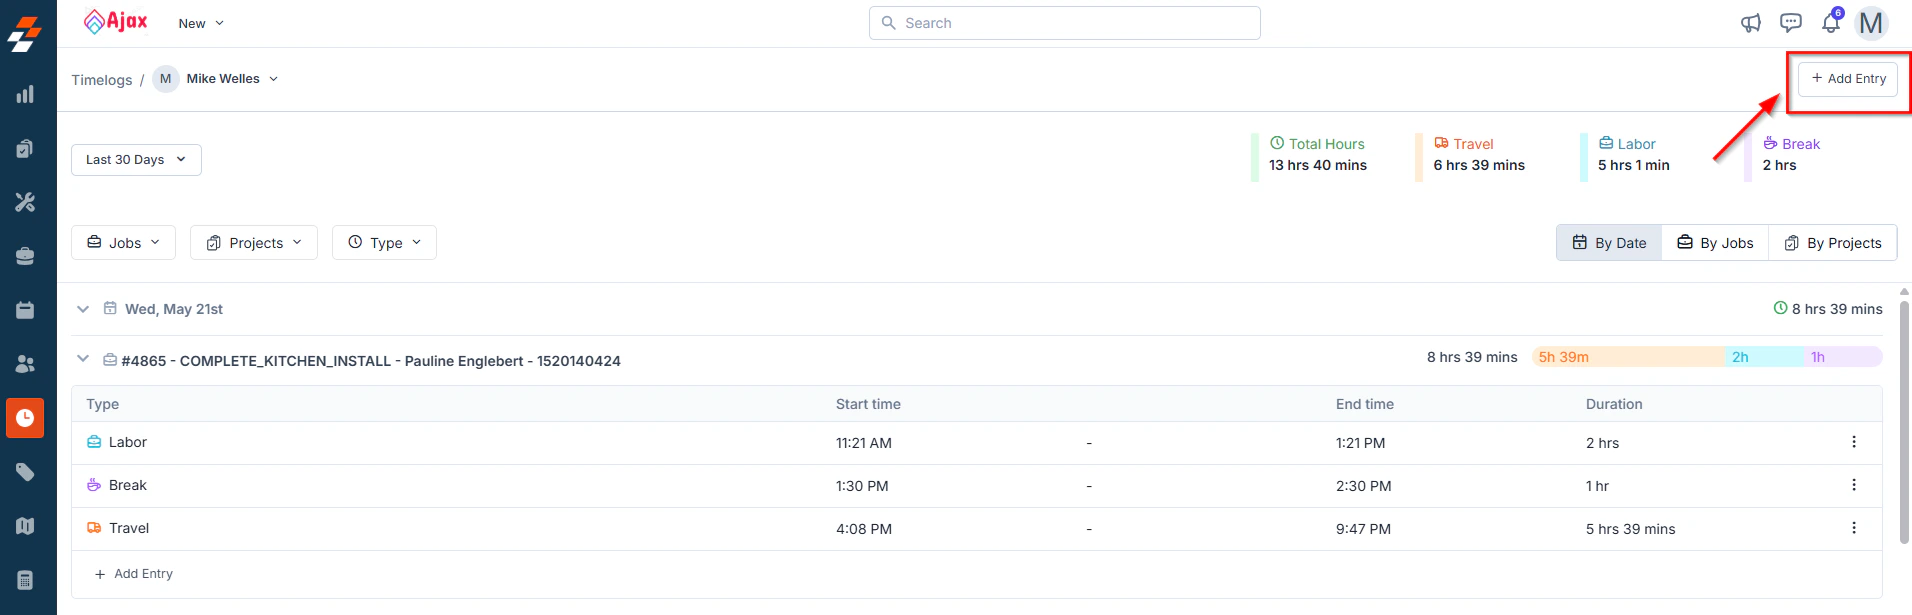Screen dimensions: 1912x615
Task: Open the tools wrench sidebar icon
Action: coord(25,202)
